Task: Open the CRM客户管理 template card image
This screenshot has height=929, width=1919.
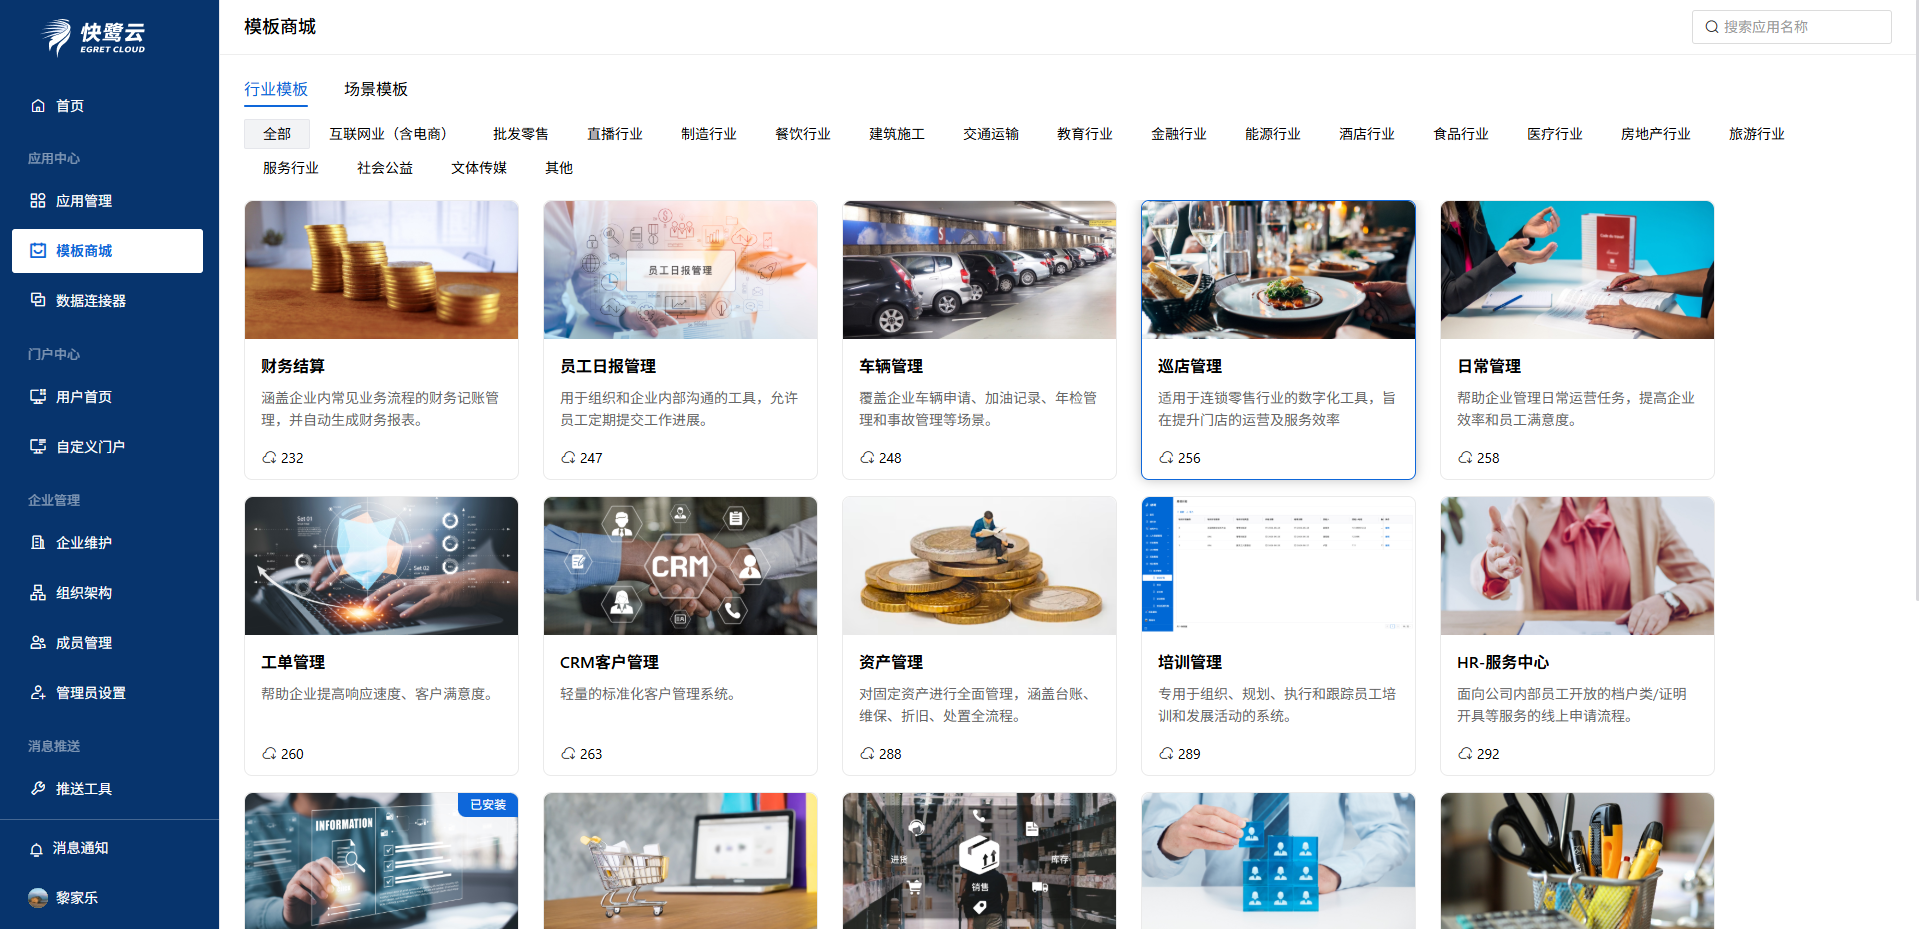Action: [680, 566]
